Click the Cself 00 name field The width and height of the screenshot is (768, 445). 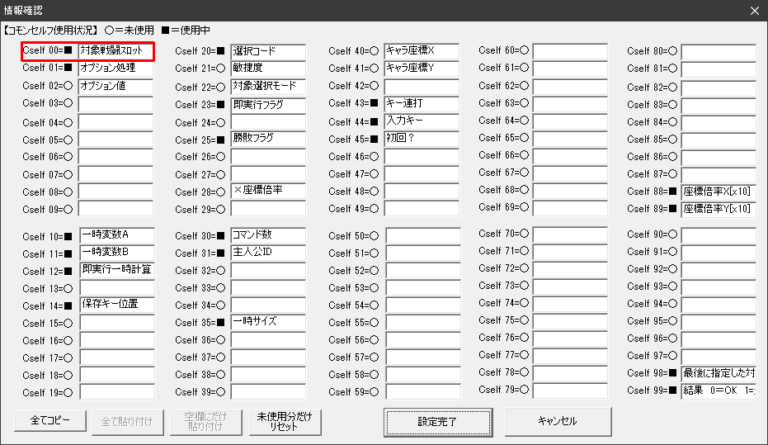(115, 50)
